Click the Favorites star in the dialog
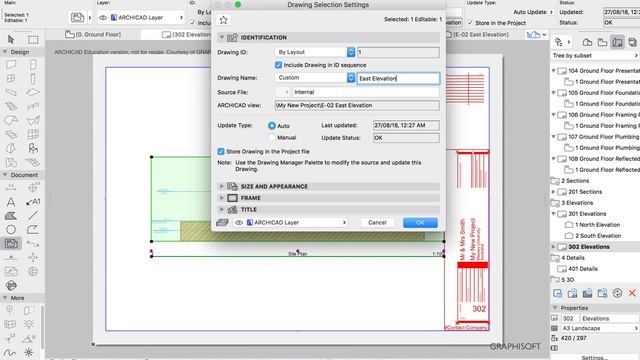 [x=223, y=20]
